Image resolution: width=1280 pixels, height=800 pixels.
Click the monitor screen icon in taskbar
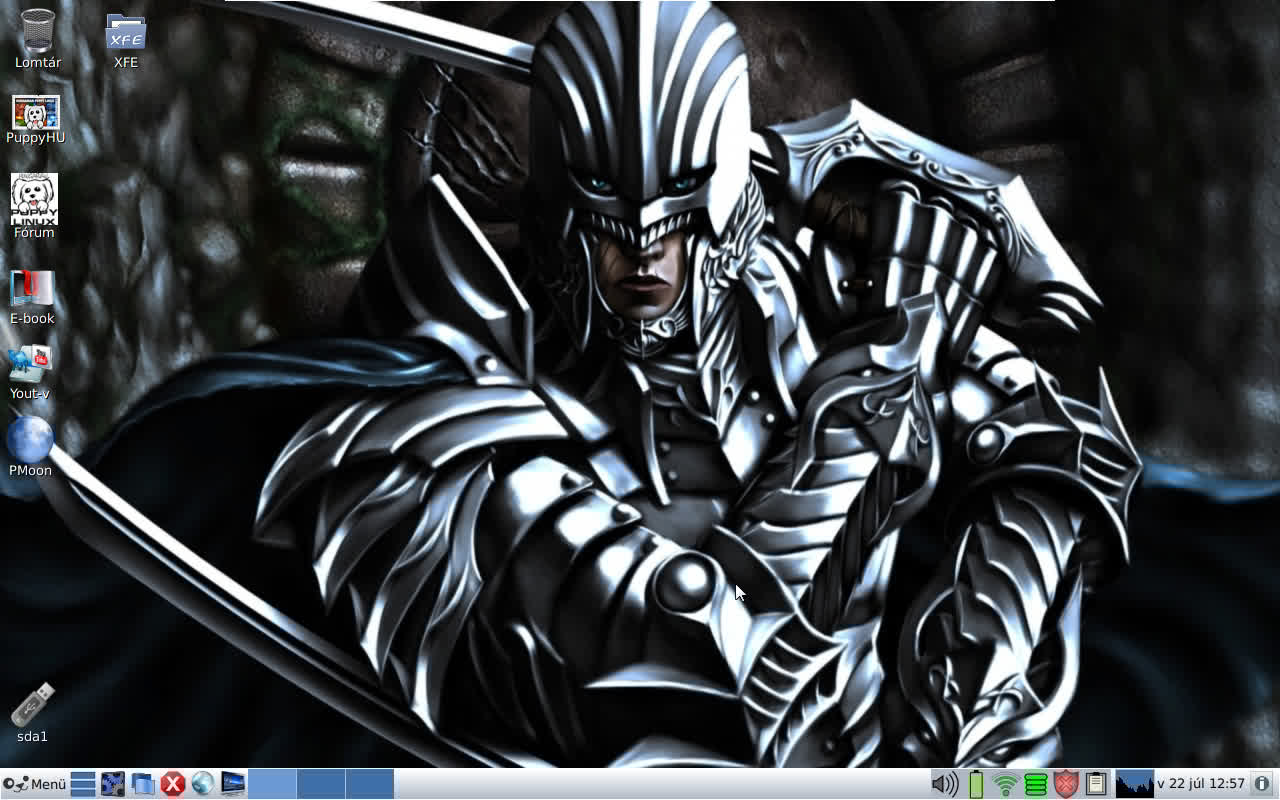[x=233, y=784]
